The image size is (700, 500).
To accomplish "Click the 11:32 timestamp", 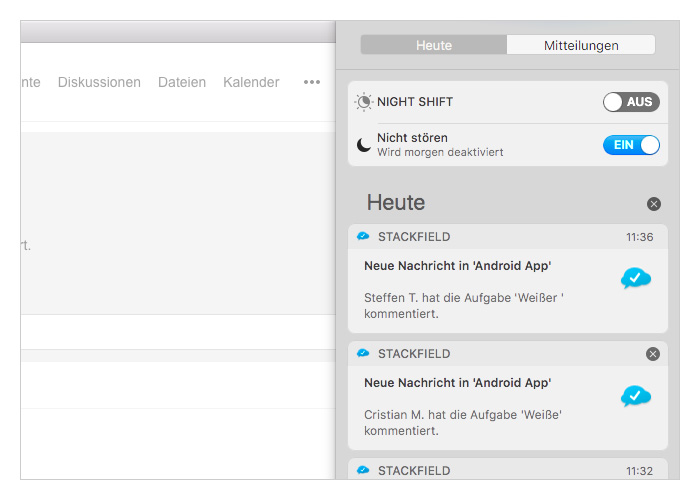I will 639,471.
